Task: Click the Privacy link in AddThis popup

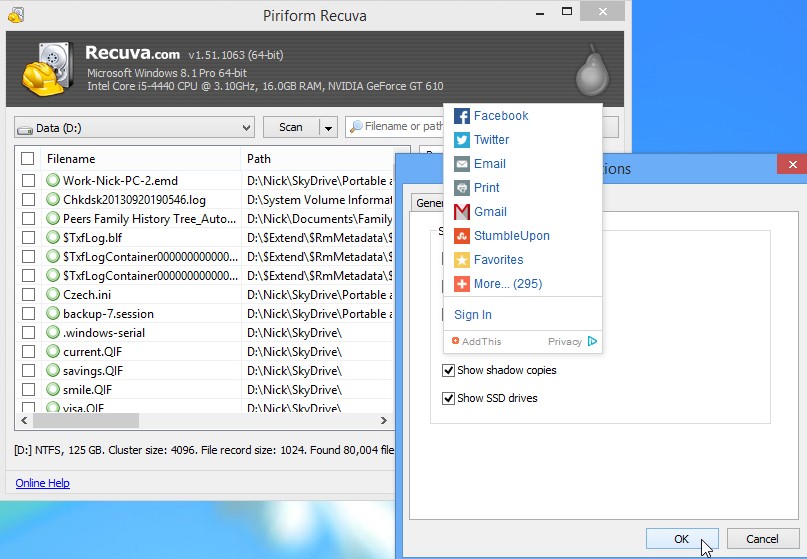Action: [565, 342]
